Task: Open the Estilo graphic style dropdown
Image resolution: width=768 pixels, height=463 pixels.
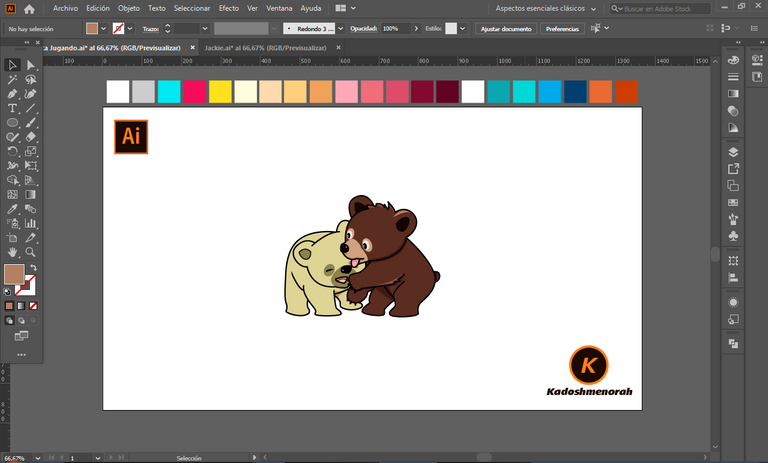Action: coord(462,28)
